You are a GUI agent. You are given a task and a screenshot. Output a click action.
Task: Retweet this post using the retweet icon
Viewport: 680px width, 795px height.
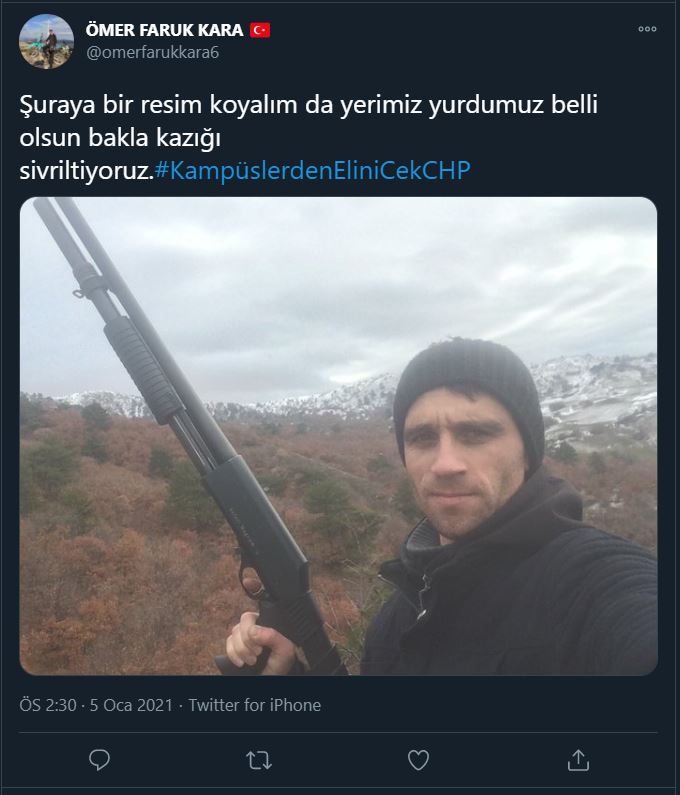point(259,761)
